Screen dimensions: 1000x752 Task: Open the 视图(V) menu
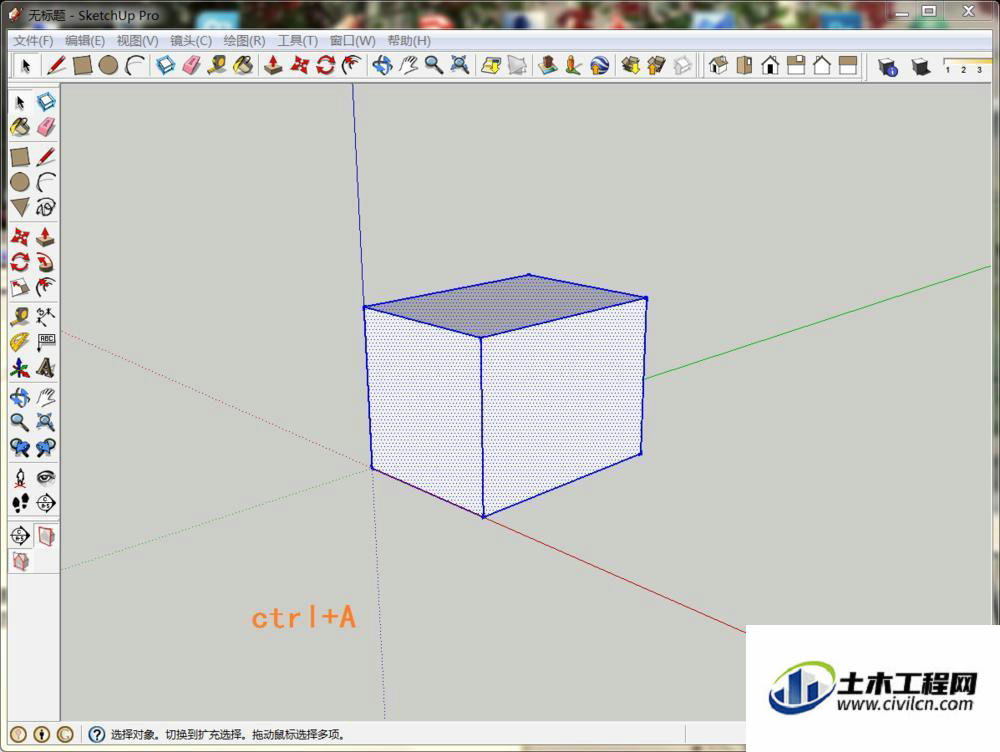point(137,41)
